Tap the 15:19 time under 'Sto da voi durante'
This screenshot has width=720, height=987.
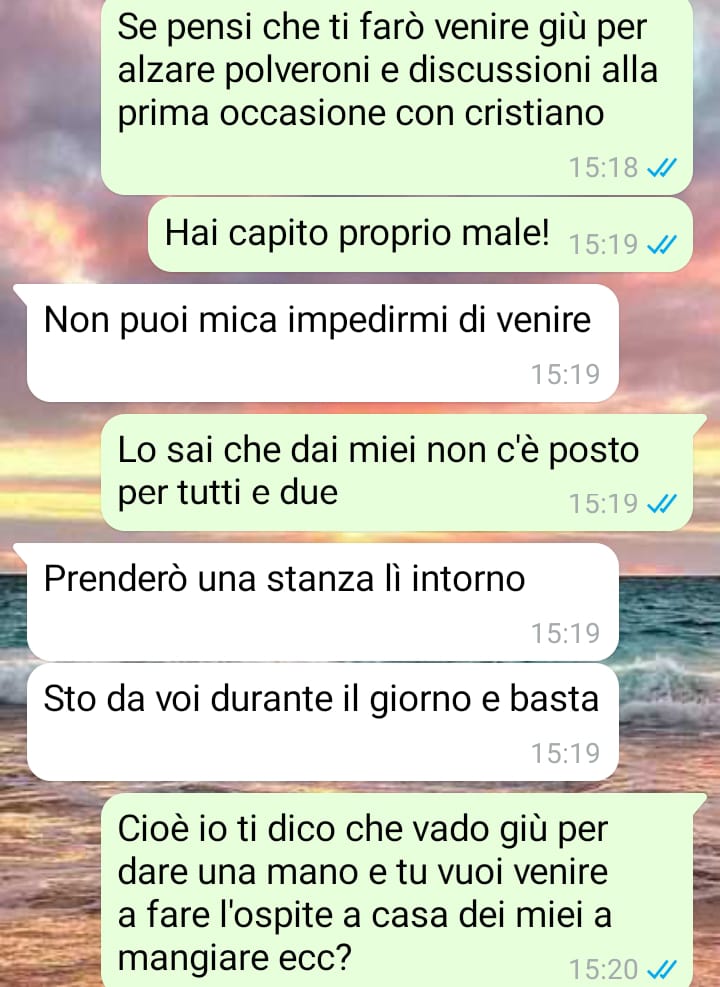click(565, 753)
